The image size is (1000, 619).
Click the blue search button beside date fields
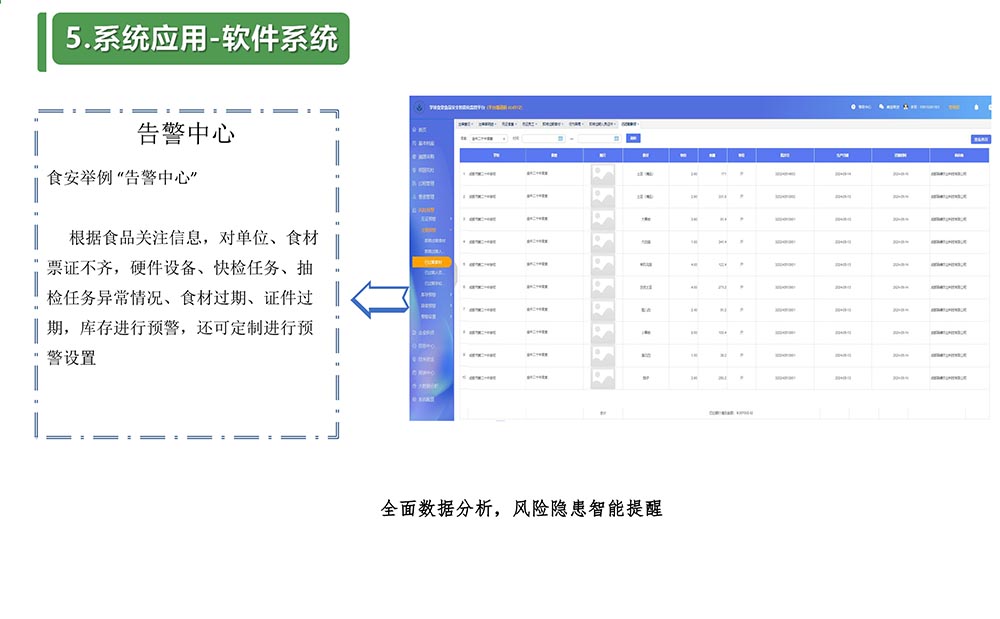click(632, 138)
